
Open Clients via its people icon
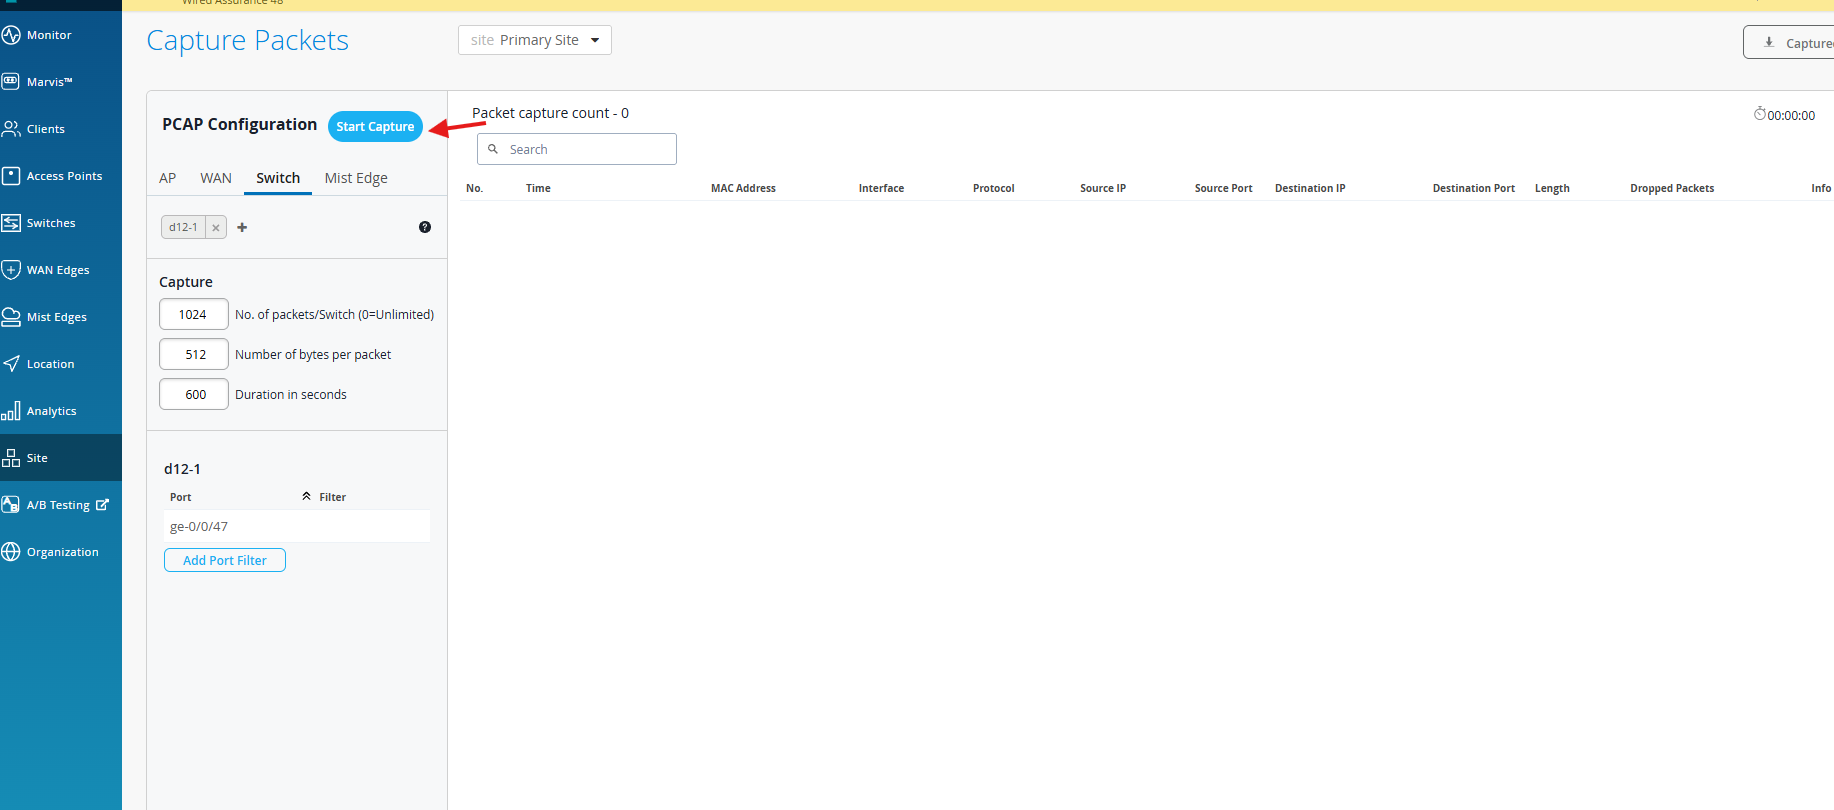pos(11,129)
